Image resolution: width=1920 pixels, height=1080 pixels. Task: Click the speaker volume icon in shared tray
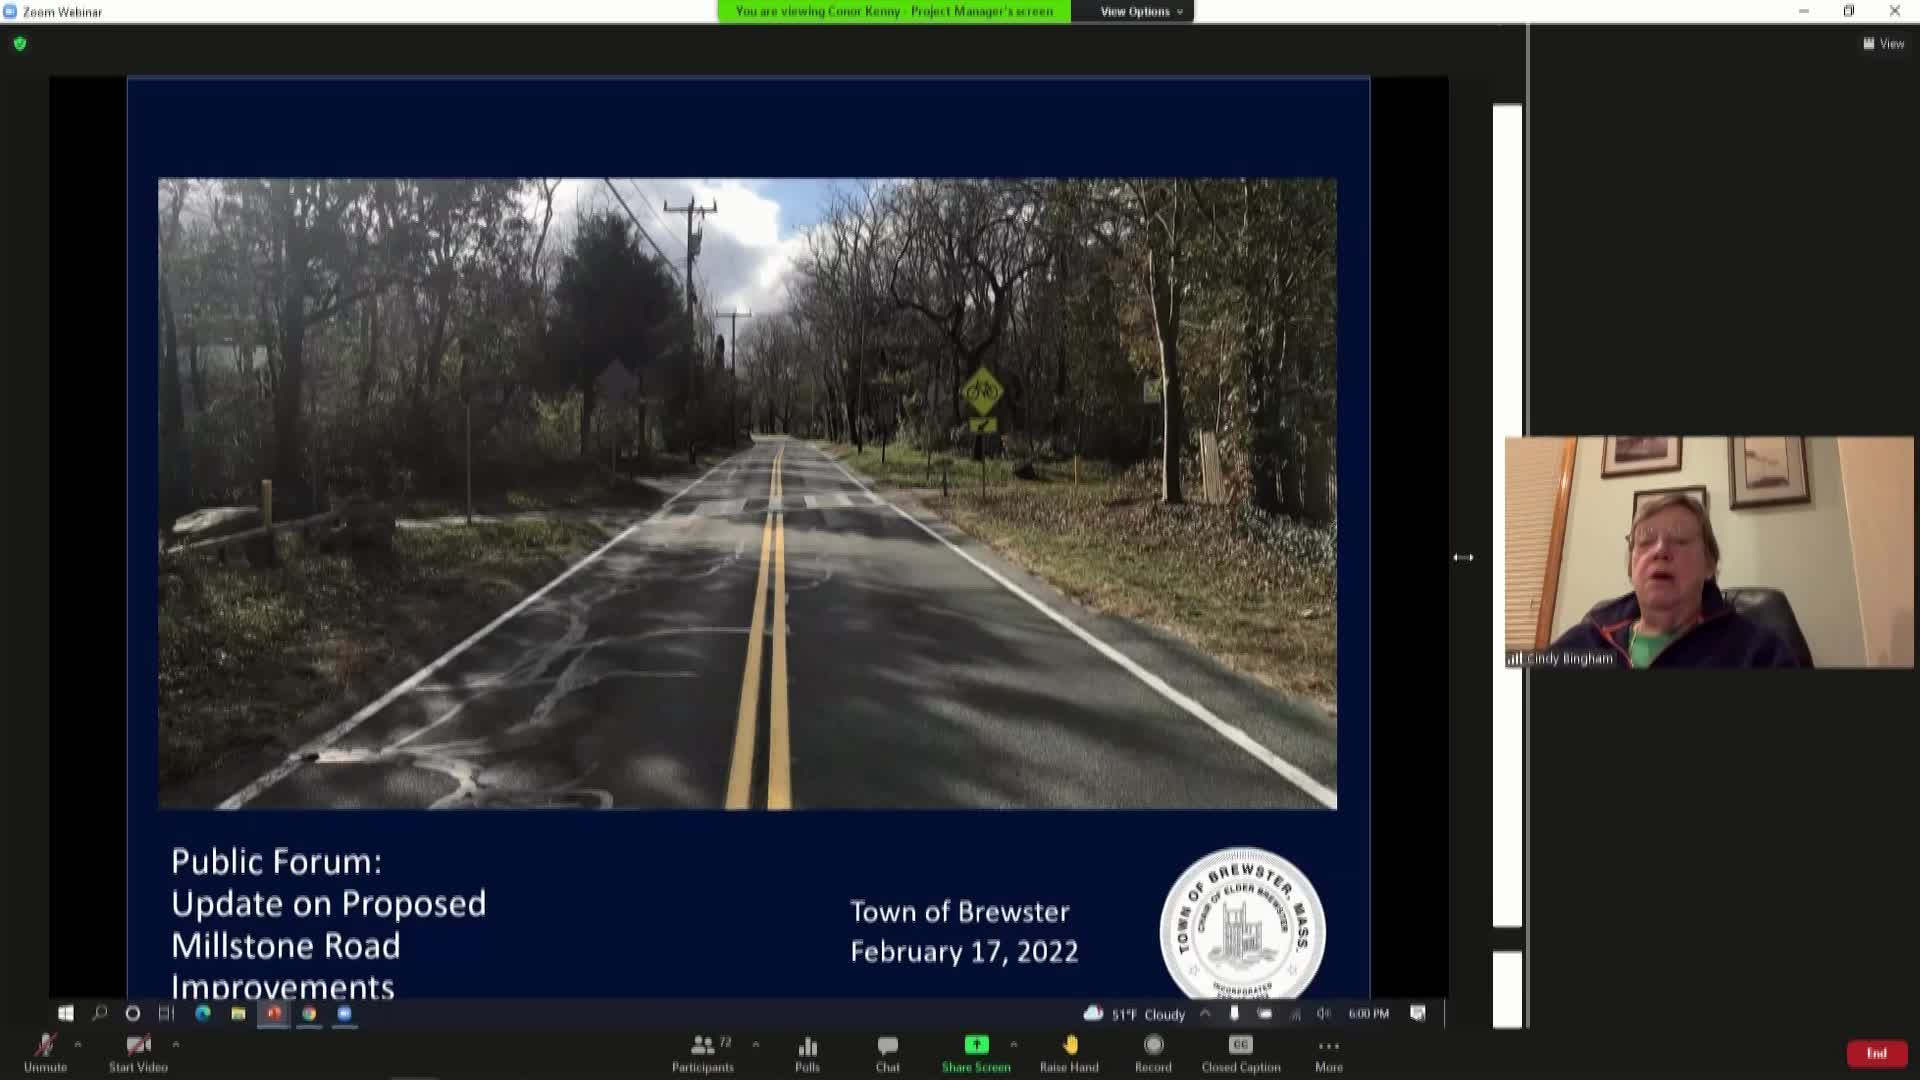point(1324,1013)
